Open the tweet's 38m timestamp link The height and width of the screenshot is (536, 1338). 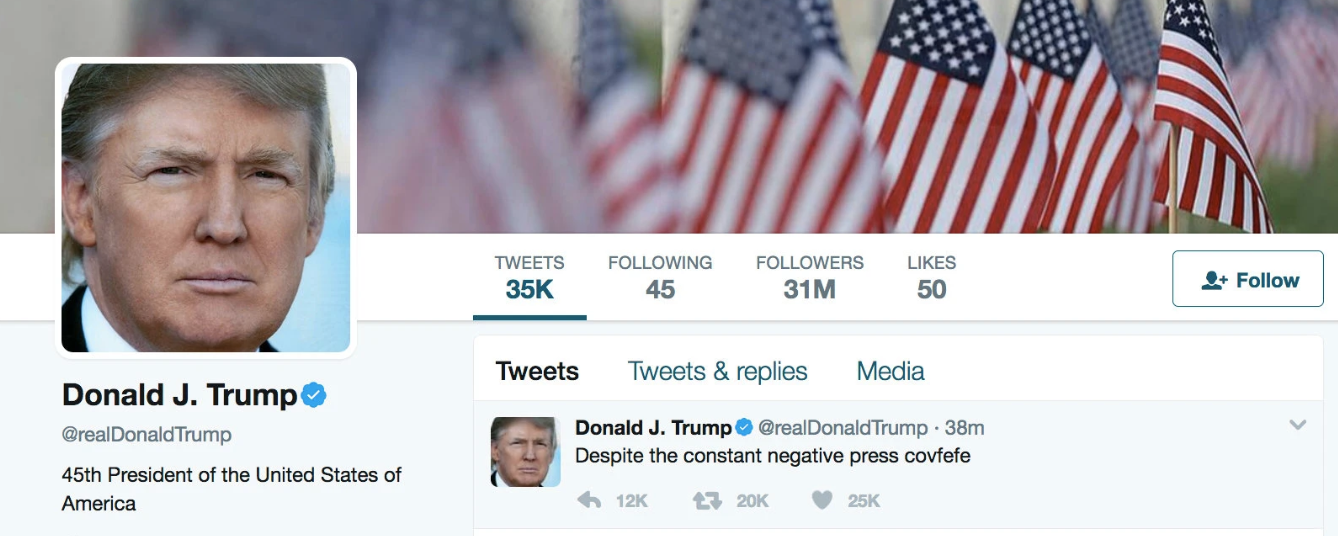[964, 428]
